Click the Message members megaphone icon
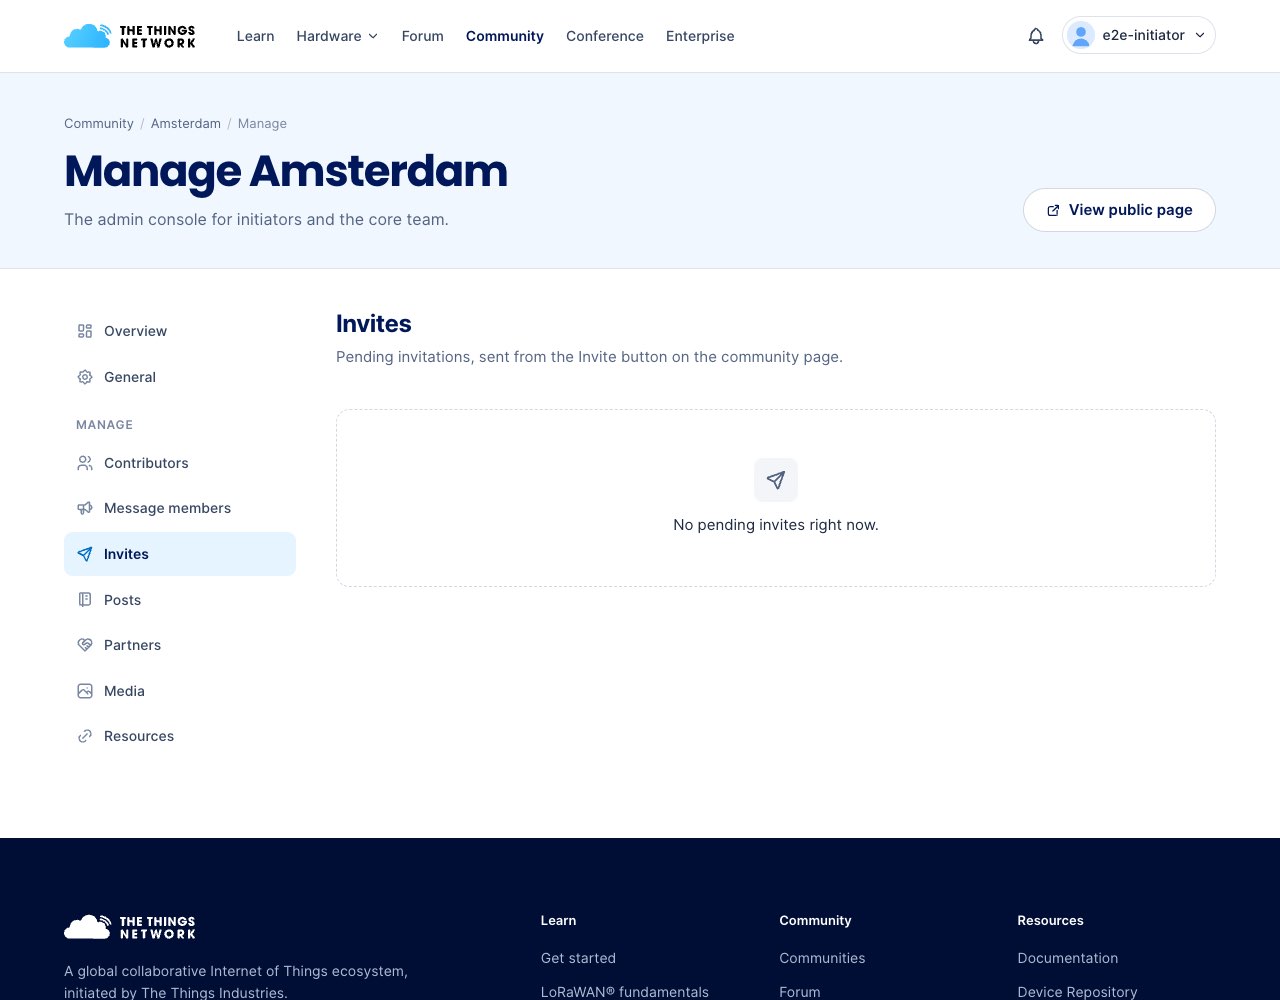Viewport: 1280px width, 1000px height. click(85, 508)
